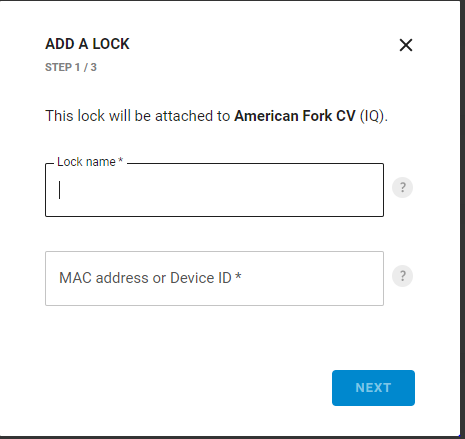Open help for MAC address field
This screenshot has width=465, height=439.
[402, 276]
